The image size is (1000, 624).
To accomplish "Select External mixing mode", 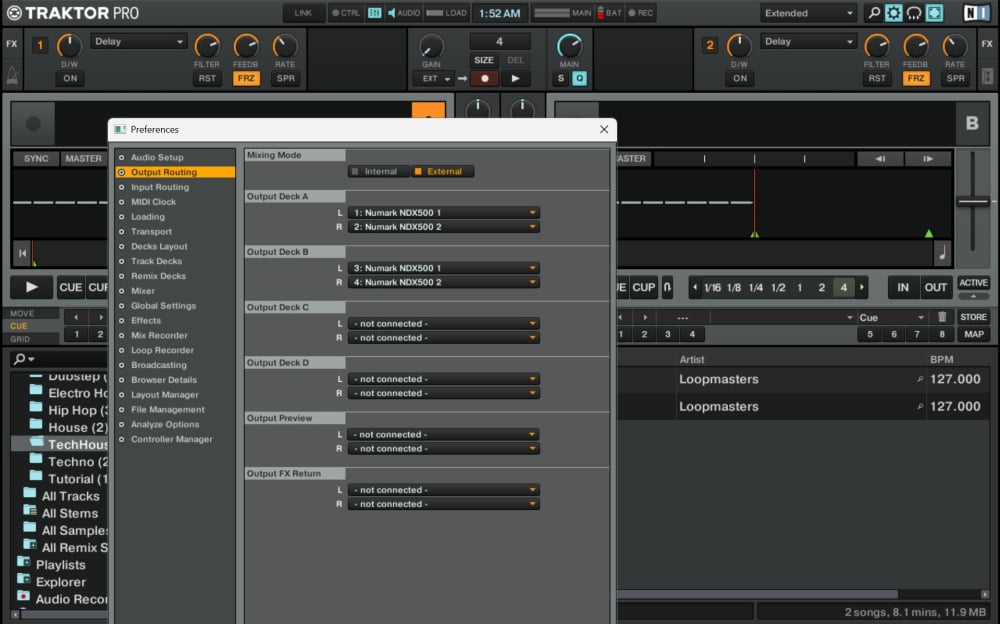I will 443,172.
